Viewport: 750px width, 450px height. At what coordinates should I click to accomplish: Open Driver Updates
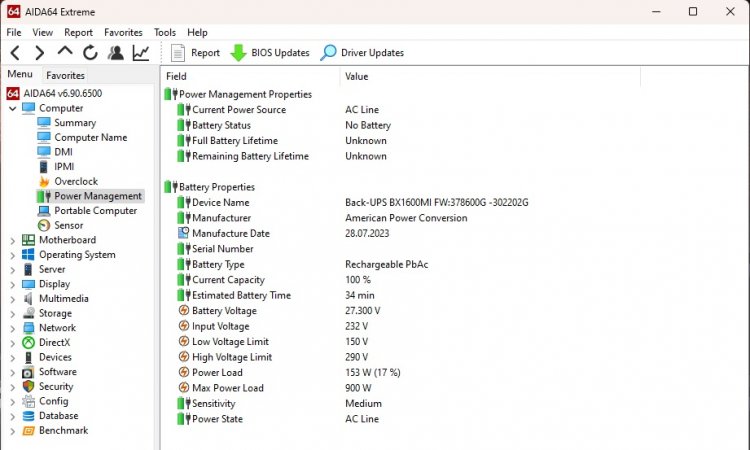362,53
